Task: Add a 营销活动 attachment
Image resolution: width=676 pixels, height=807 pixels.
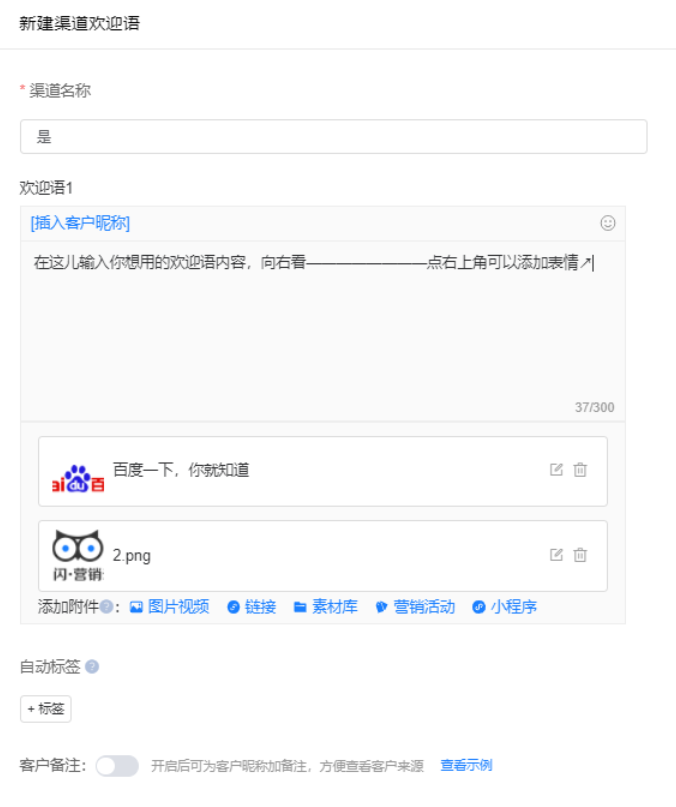Action: pyautogui.click(x=415, y=607)
